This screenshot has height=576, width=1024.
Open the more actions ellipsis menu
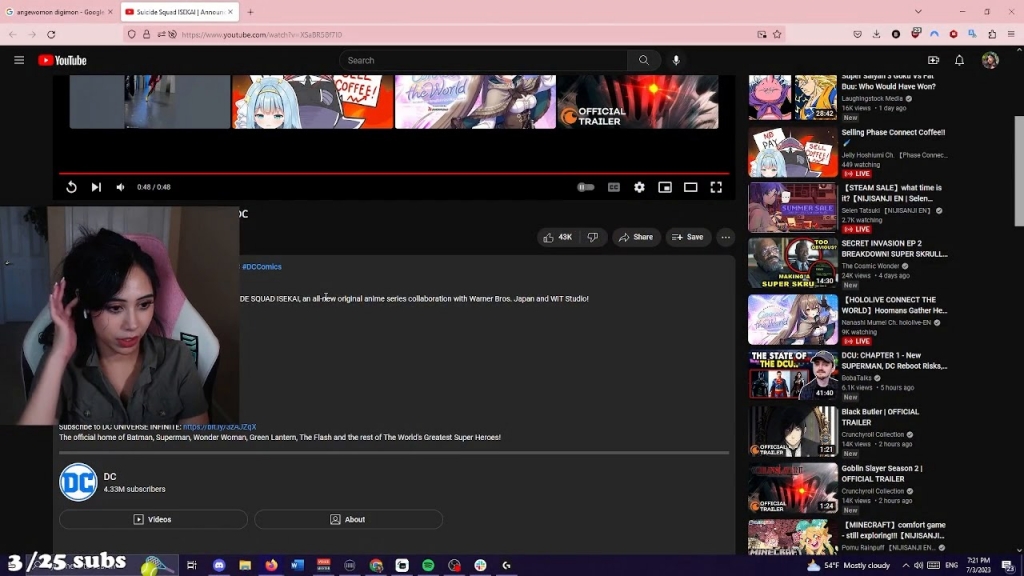tap(726, 237)
